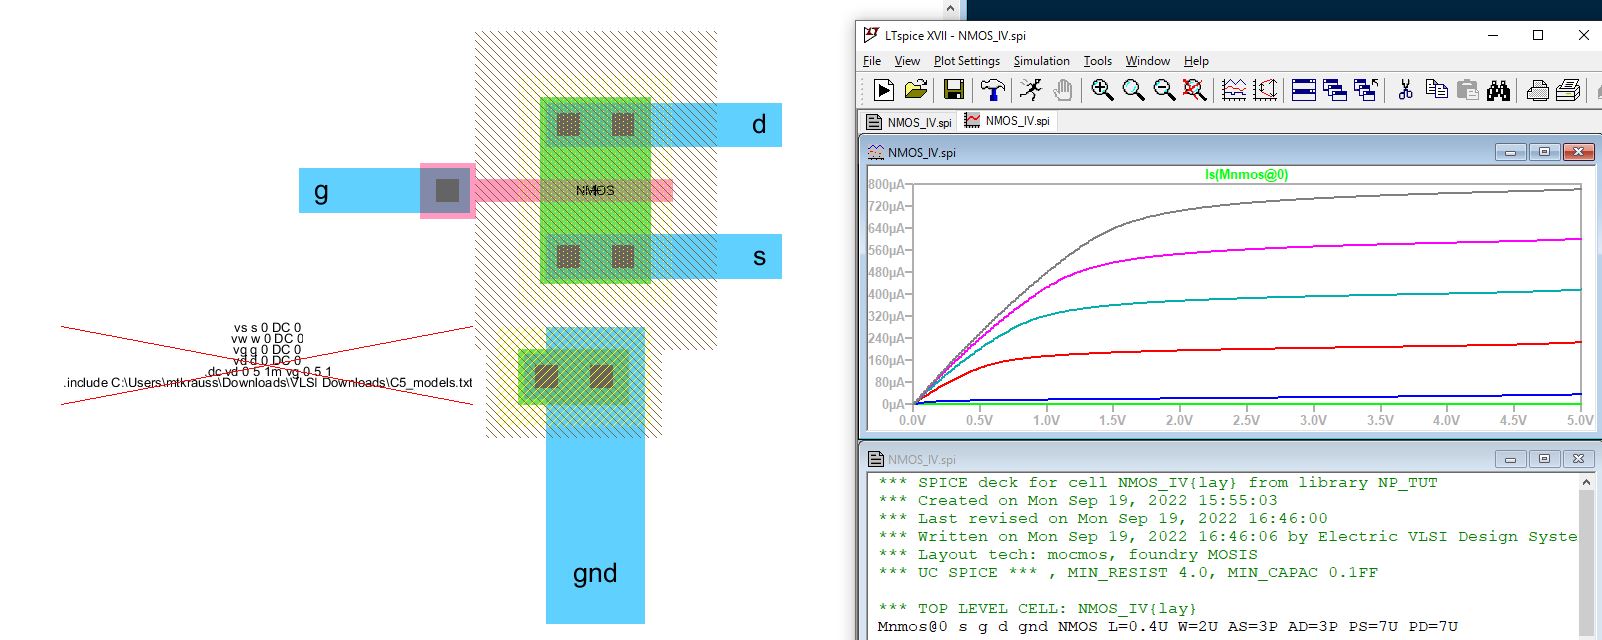The height and width of the screenshot is (640, 1602).
Task: Click the Zoom In magnifier icon
Action: coord(1102,90)
